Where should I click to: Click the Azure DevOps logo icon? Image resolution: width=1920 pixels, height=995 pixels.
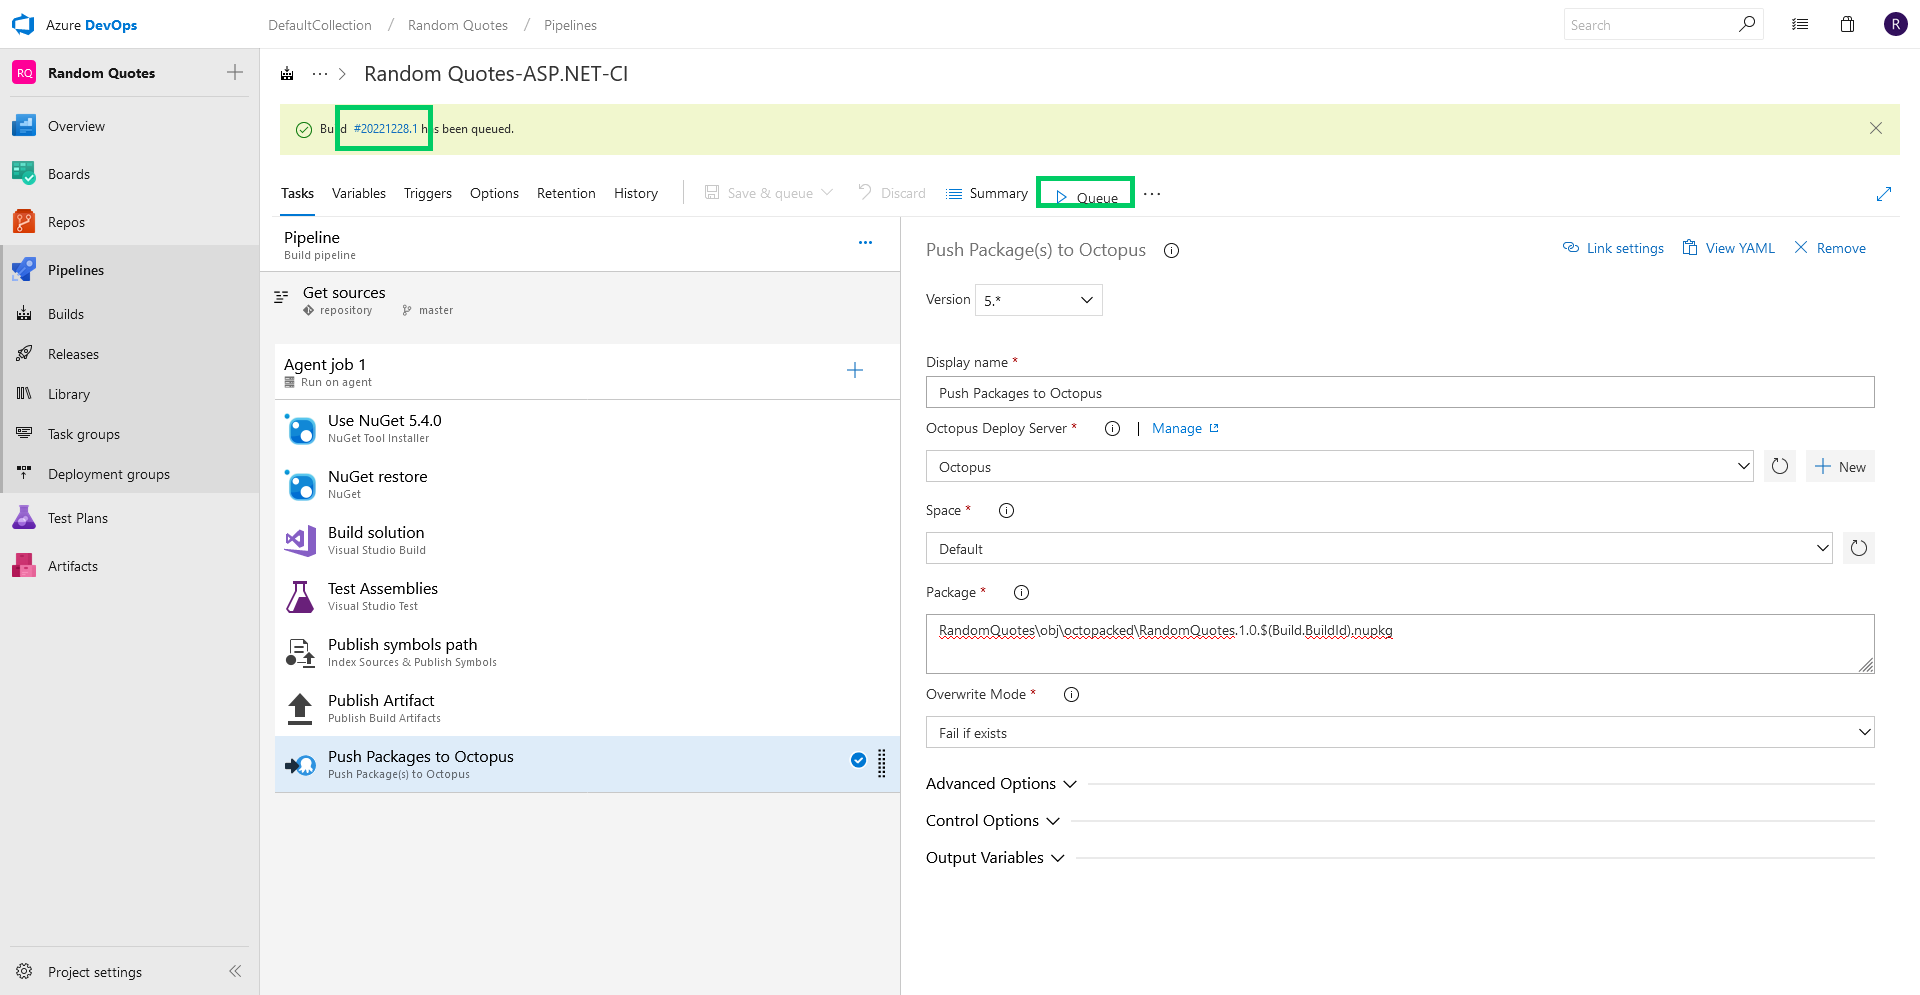(23, 25)
